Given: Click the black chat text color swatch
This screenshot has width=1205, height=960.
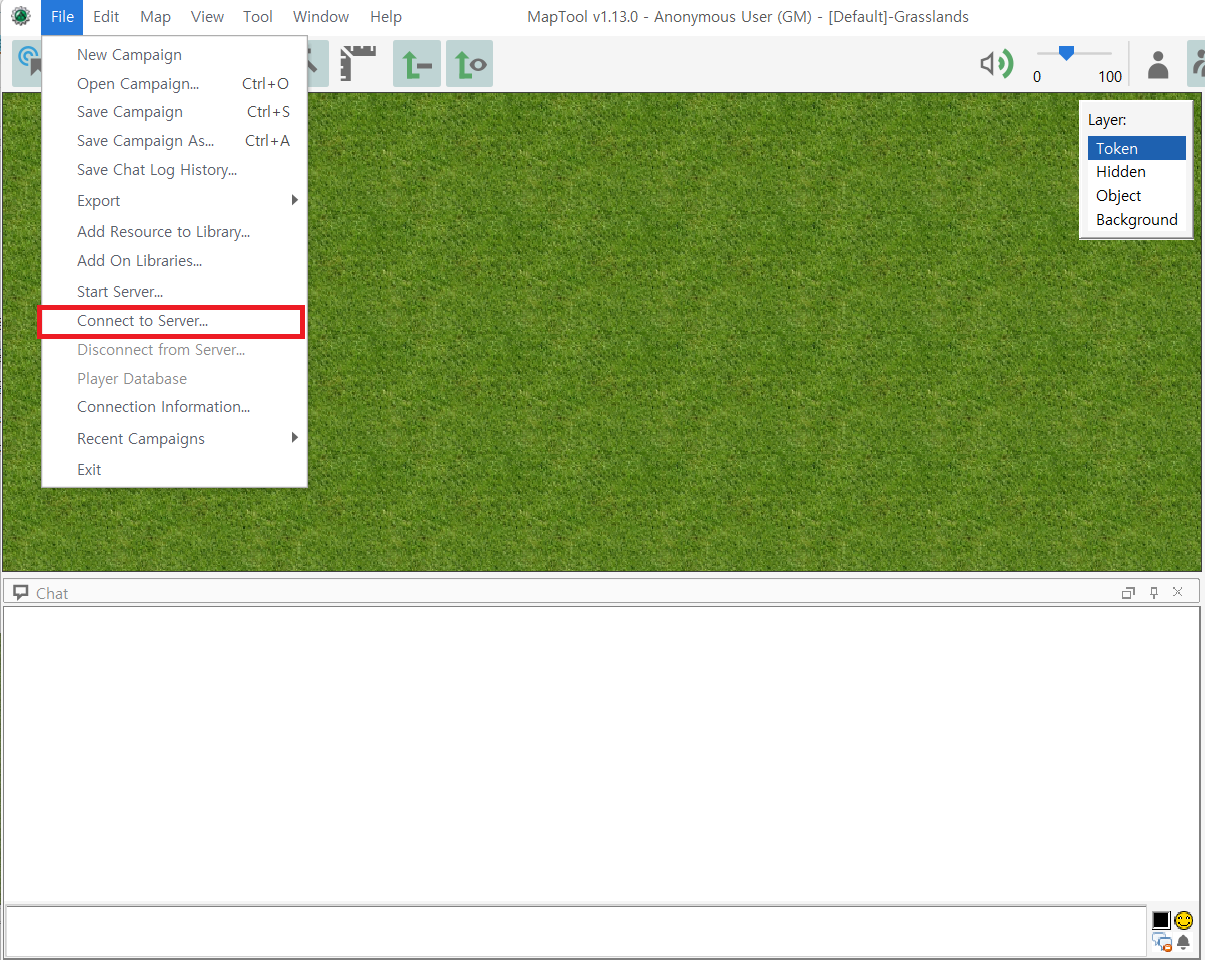Looking at the screenshot, I should tap(1161, 920).
